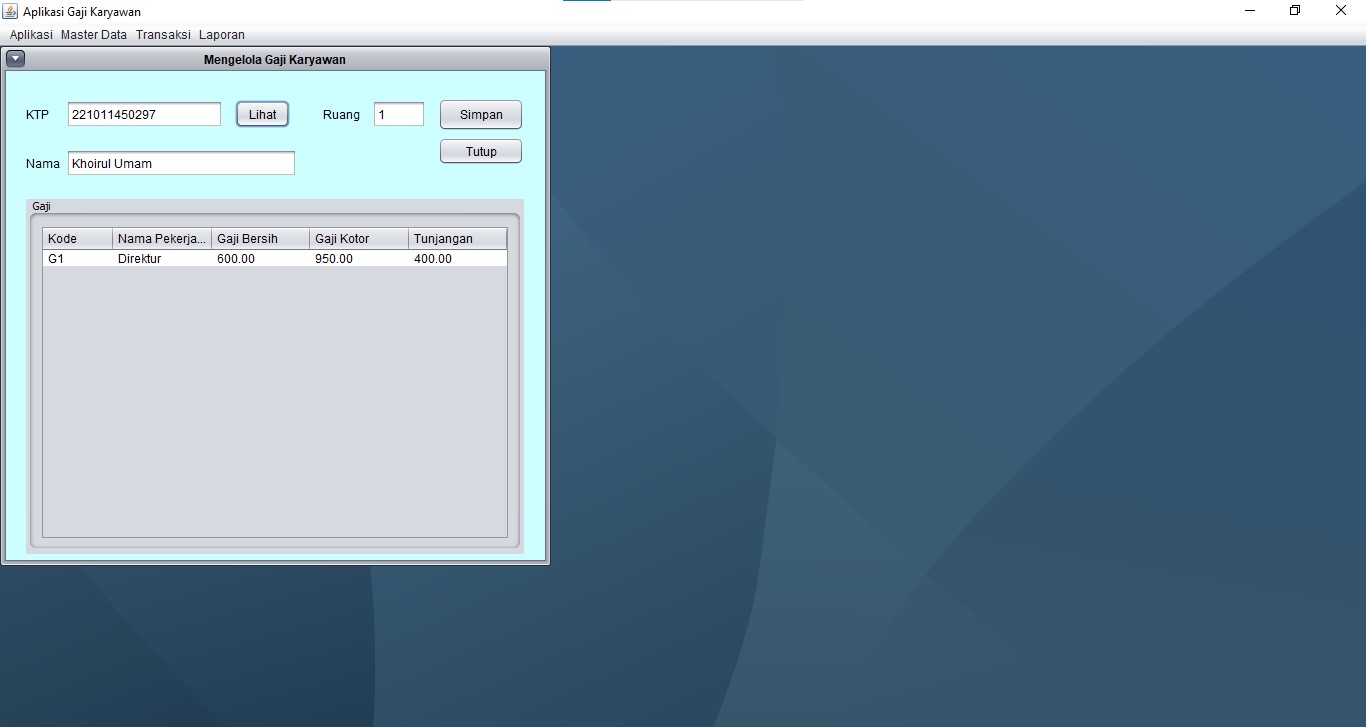
Task: Focus the Ruang input field
Action: 399,115
